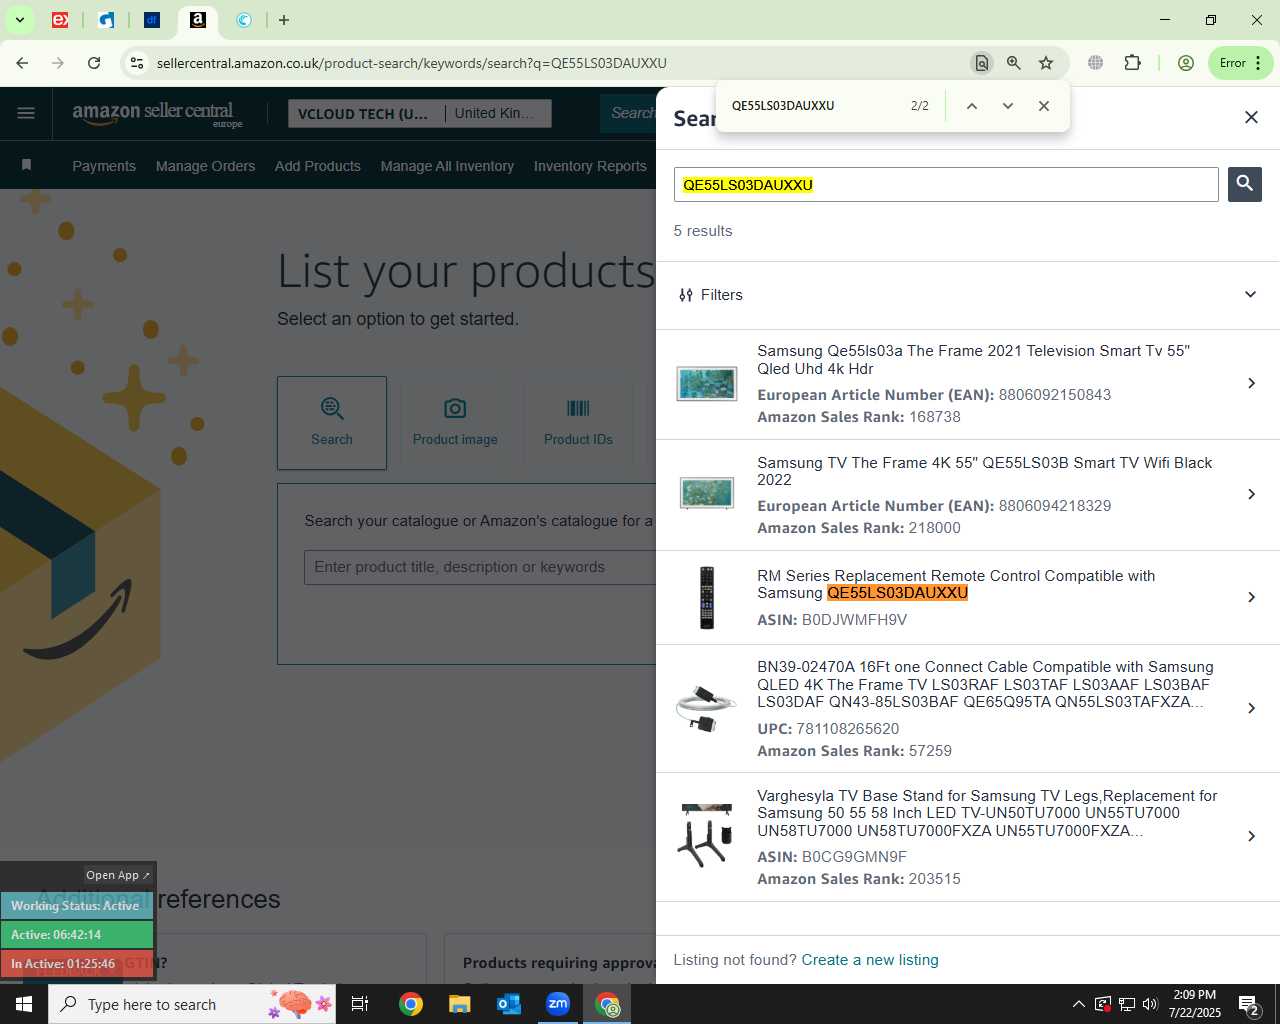Click the zoom magnifier icon in address bar
Viewport: 1280px width, 1024px height.
pyautogui.click(x=1014, y=63)
